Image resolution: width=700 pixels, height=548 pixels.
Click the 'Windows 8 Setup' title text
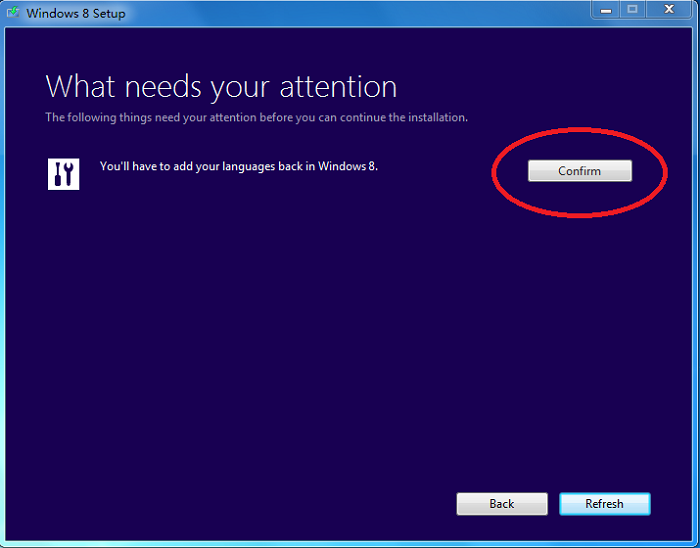75,13
